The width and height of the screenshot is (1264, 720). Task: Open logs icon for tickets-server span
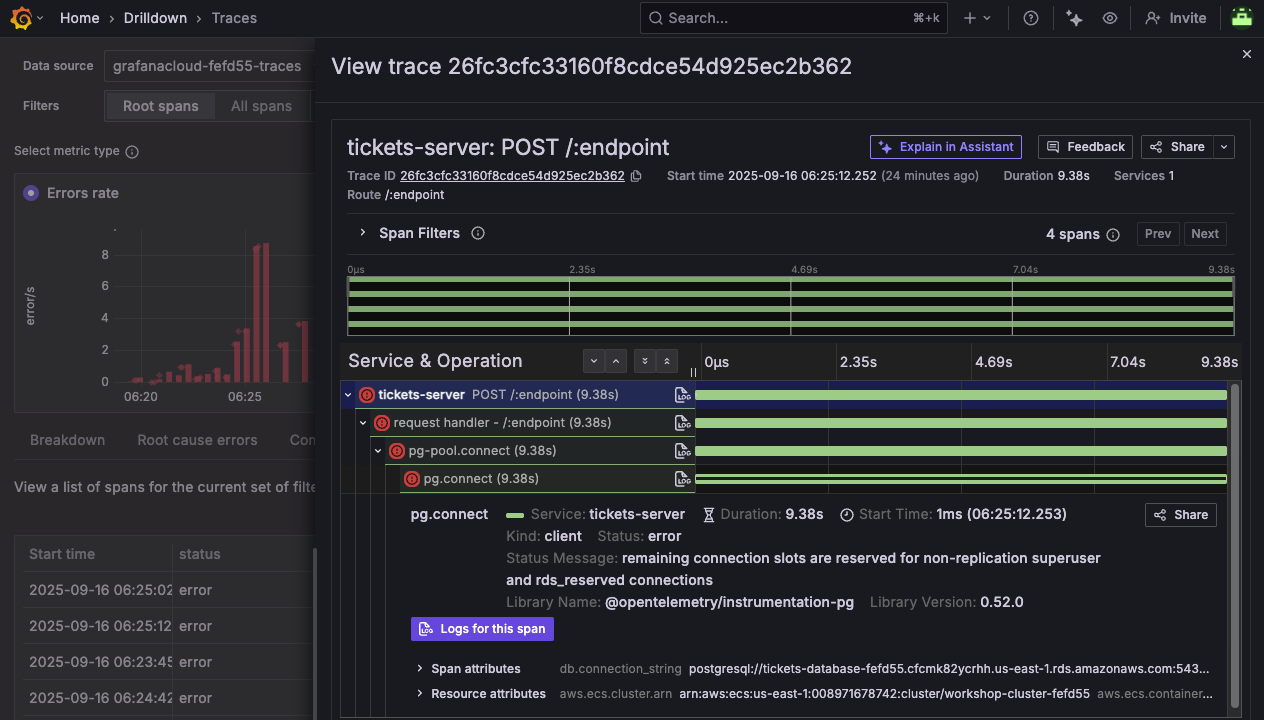682,395
